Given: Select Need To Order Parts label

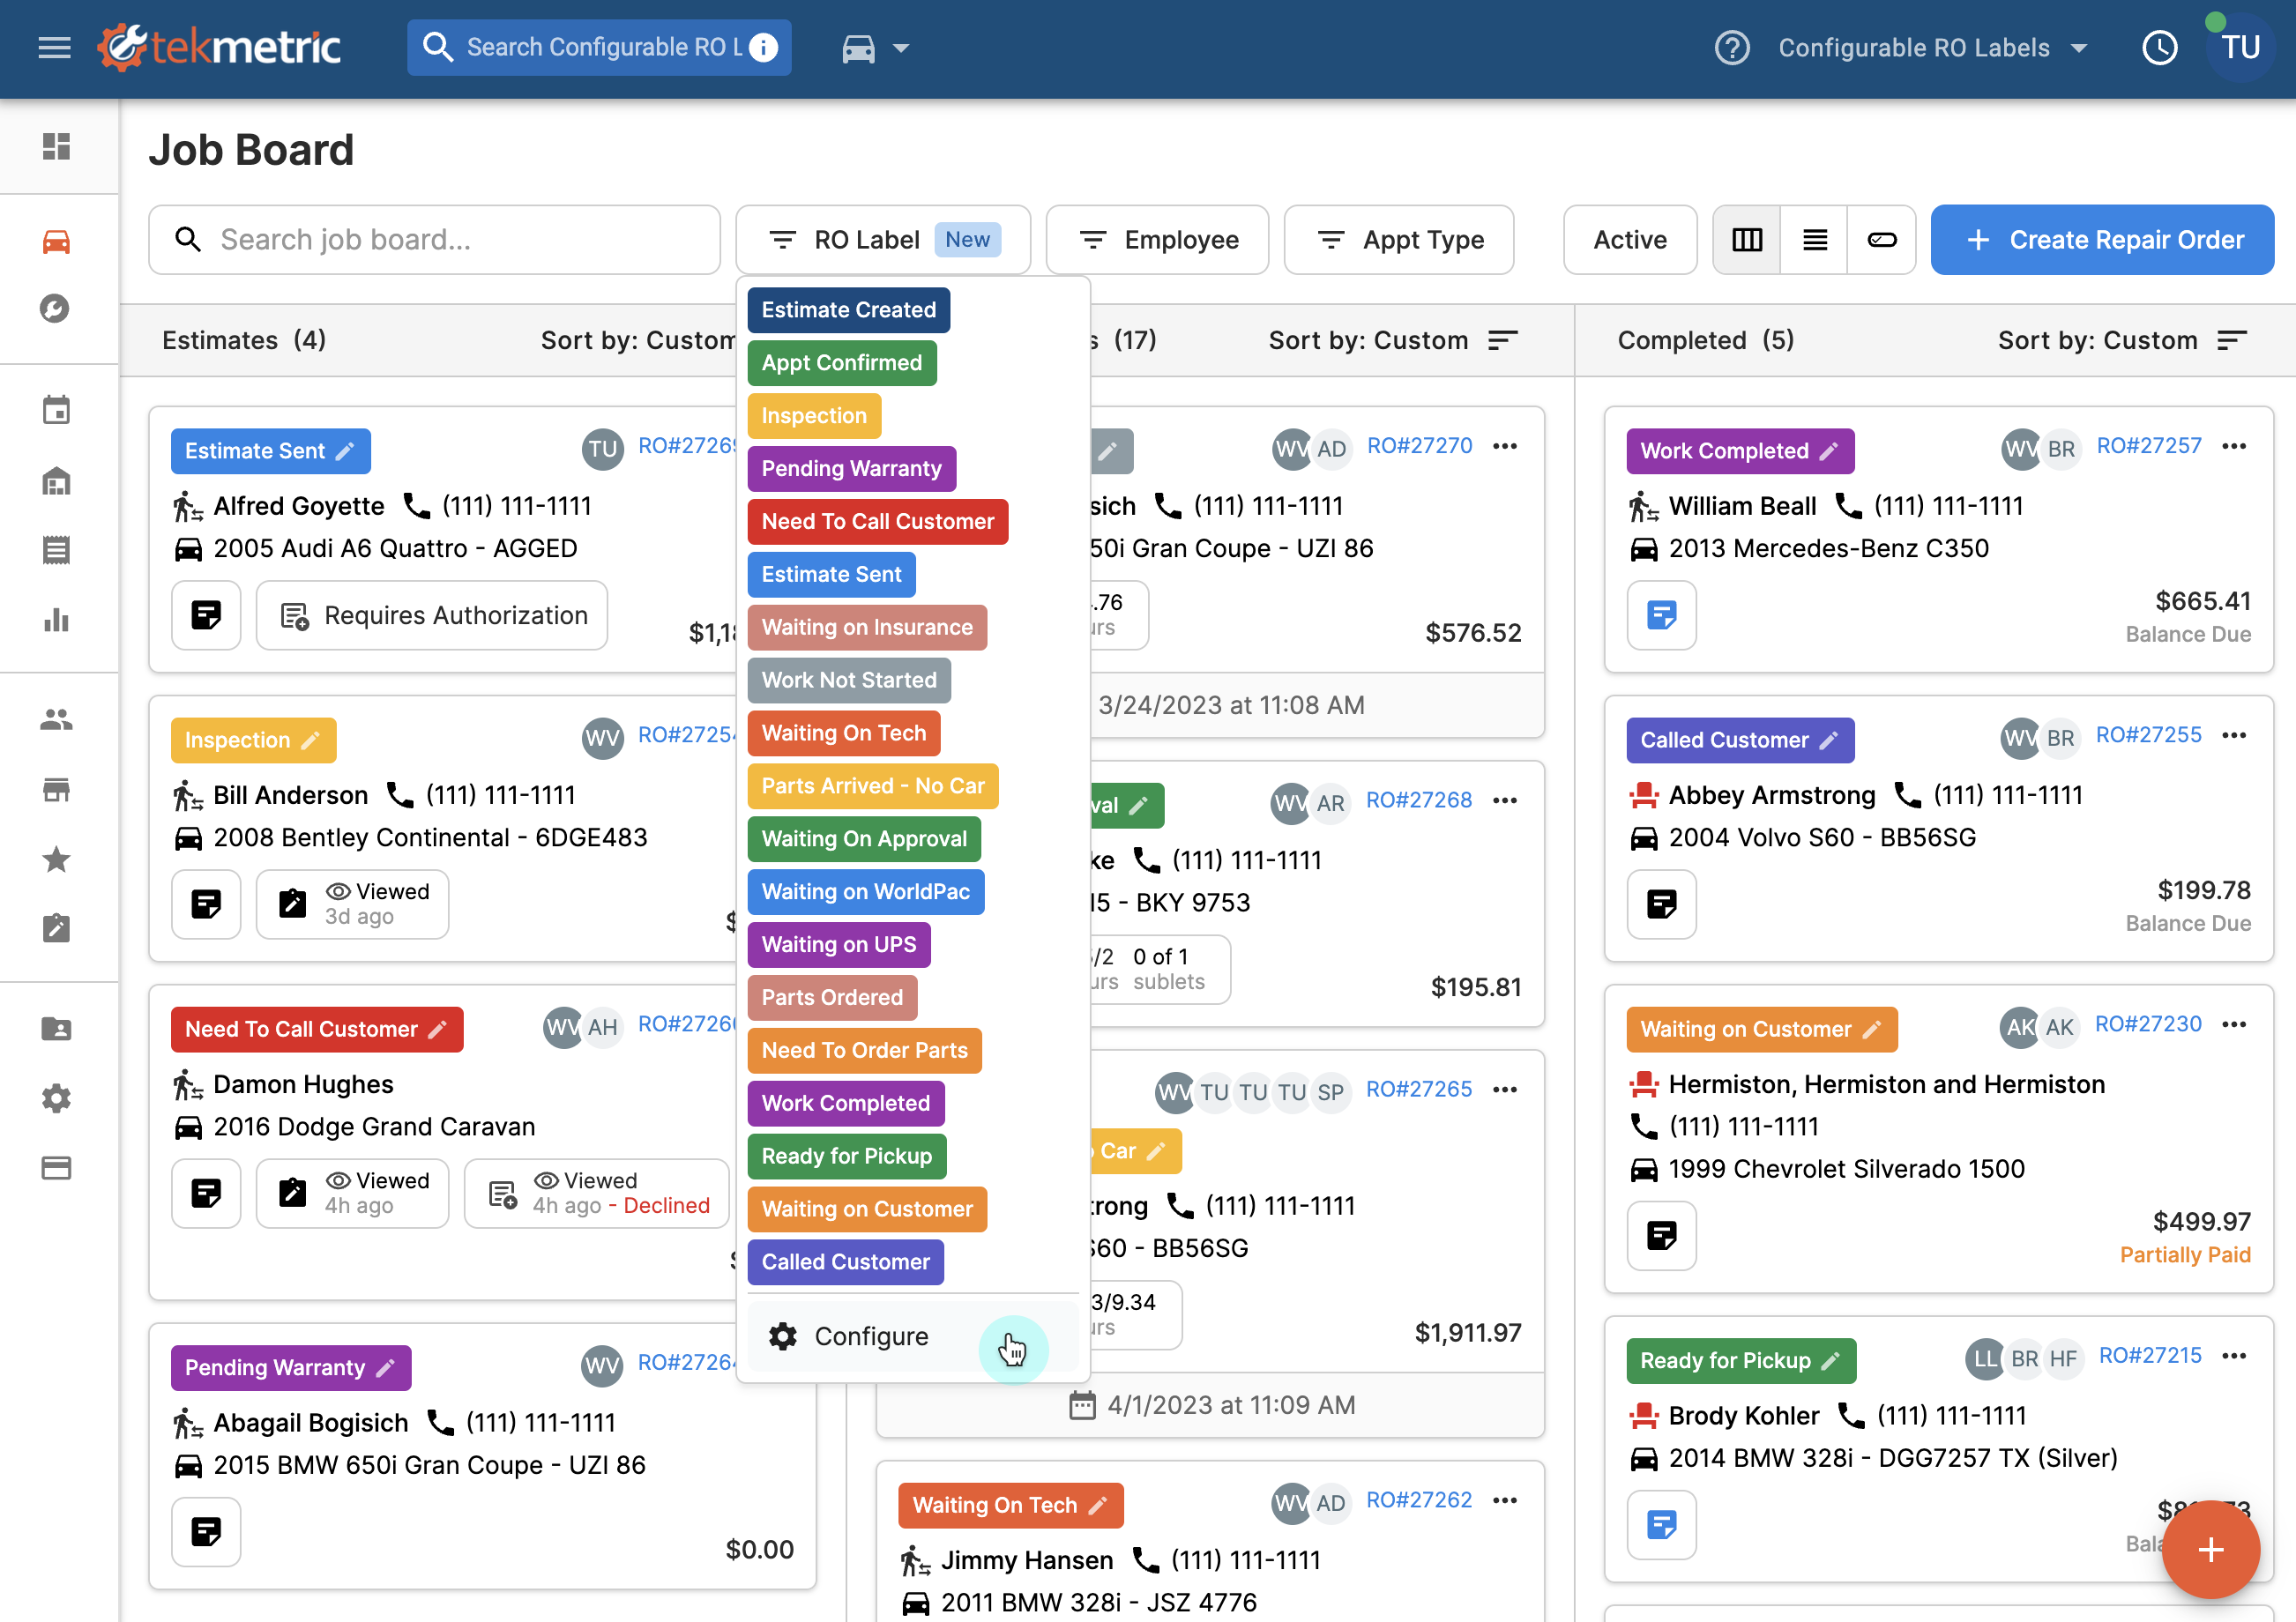Looking at the screenshot, I should pyautogui.click(x=864, y=1052).
